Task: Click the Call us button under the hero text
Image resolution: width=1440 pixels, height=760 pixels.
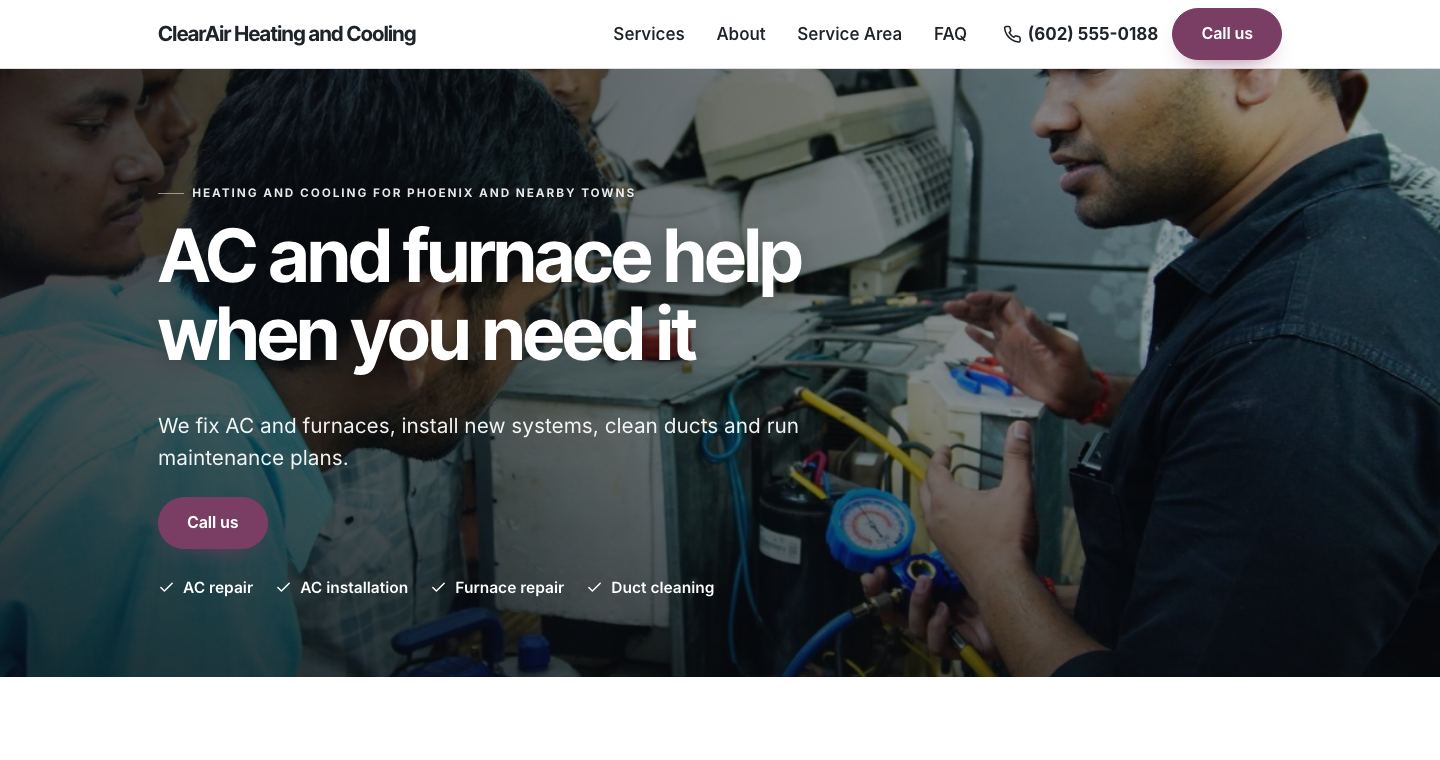Action: pyautogui.click(x=213, y=523)
